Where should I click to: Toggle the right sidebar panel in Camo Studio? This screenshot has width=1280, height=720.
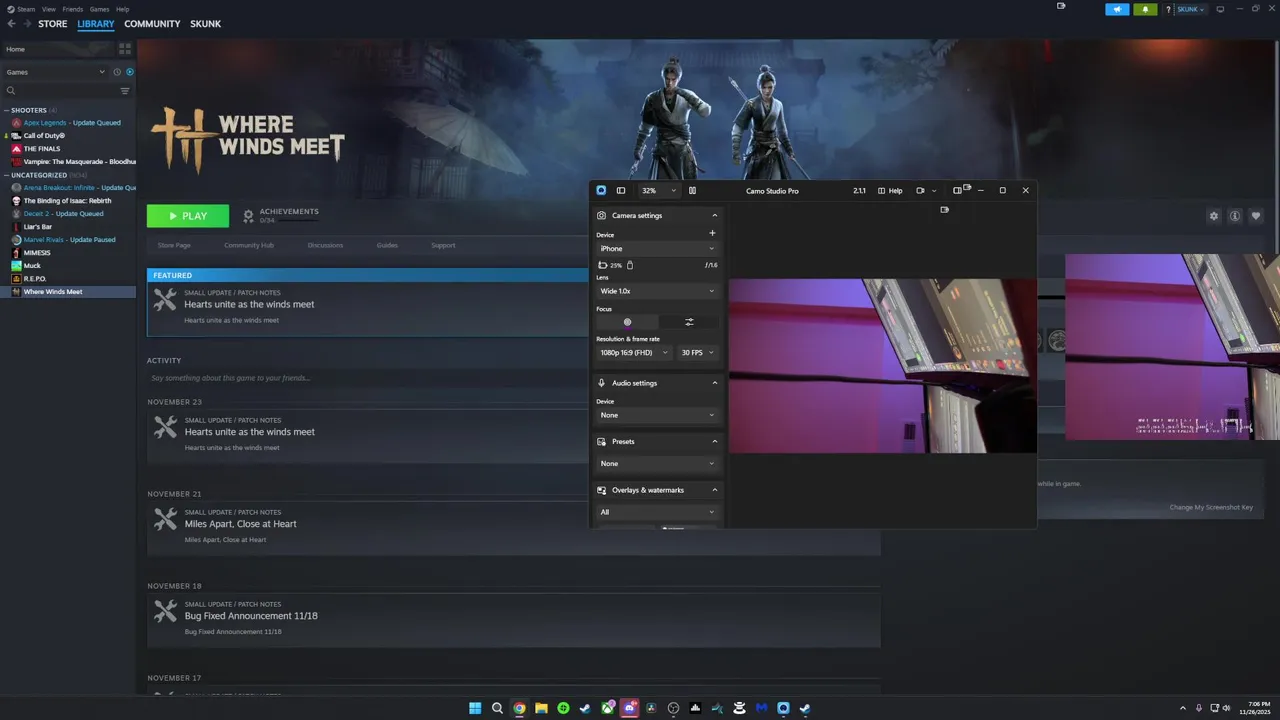point(957,190)
